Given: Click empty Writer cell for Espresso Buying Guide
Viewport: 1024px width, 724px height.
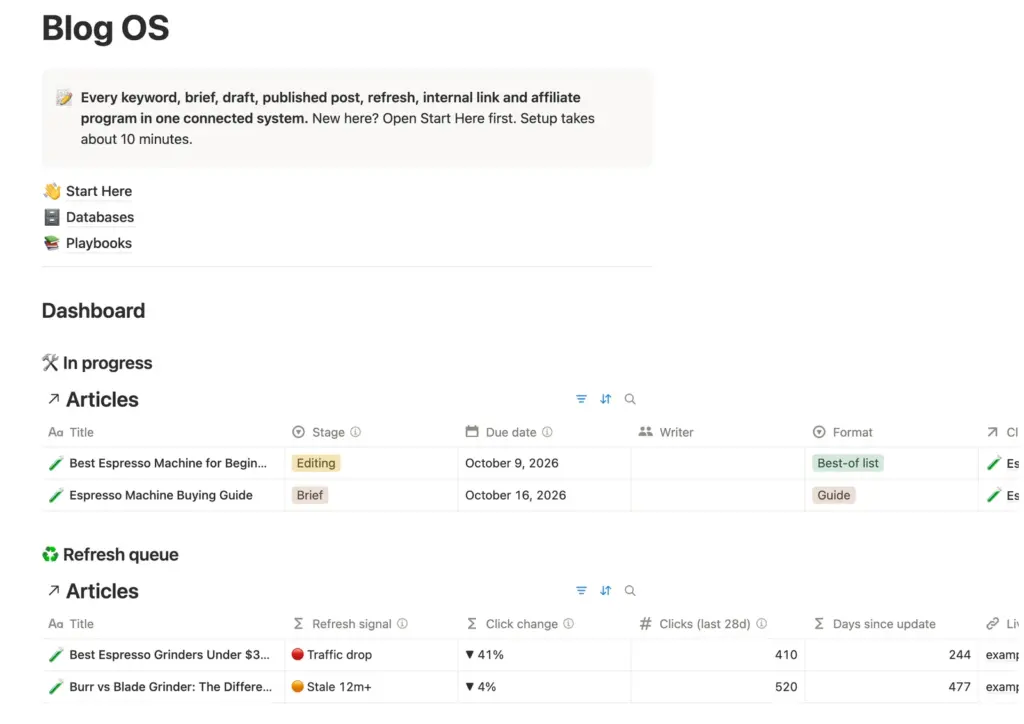Looking at the screenshot, I should coord(718,496).
